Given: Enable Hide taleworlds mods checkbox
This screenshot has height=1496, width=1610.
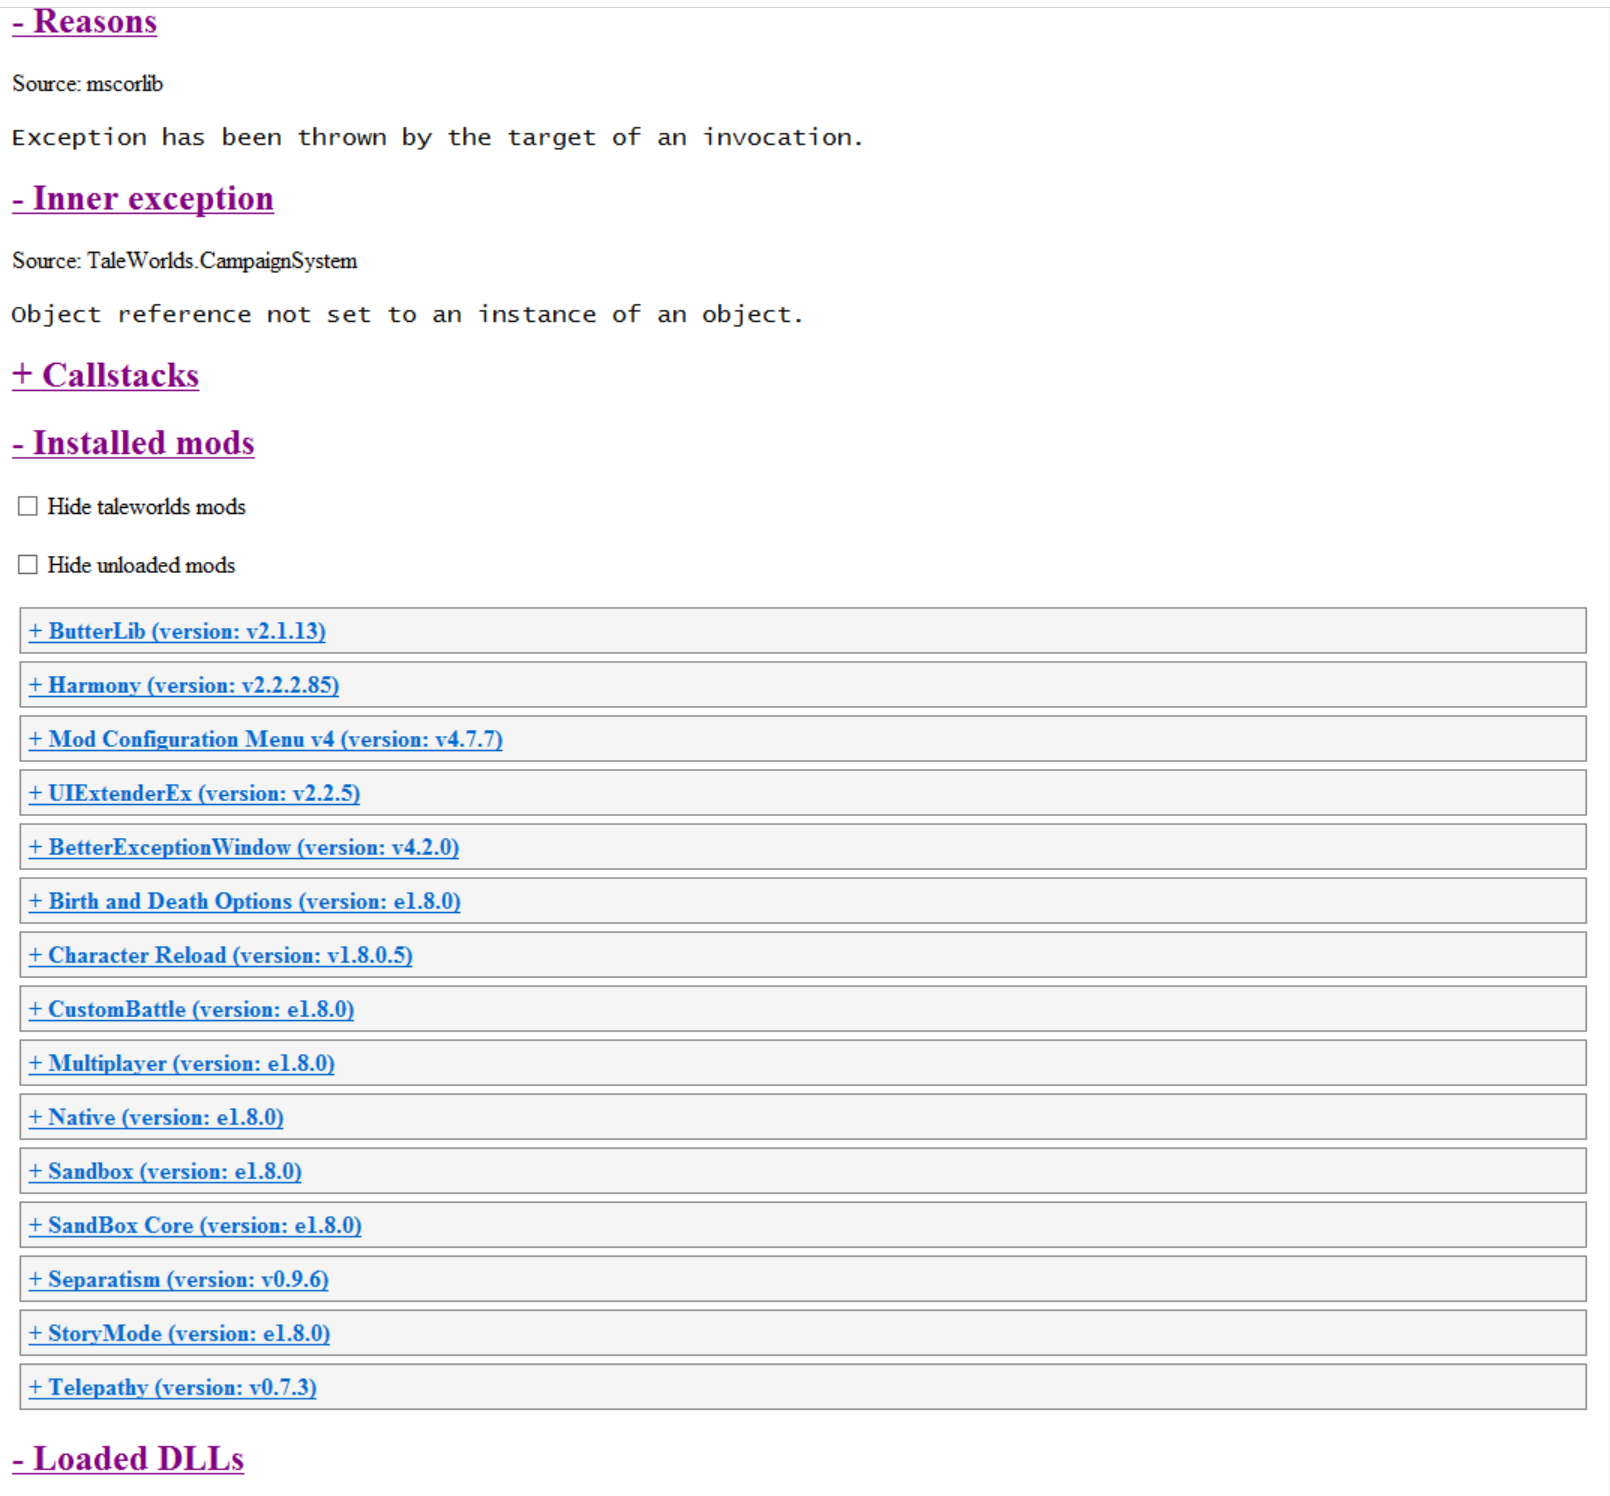Looking at the screenshot, I should (28, 507).
